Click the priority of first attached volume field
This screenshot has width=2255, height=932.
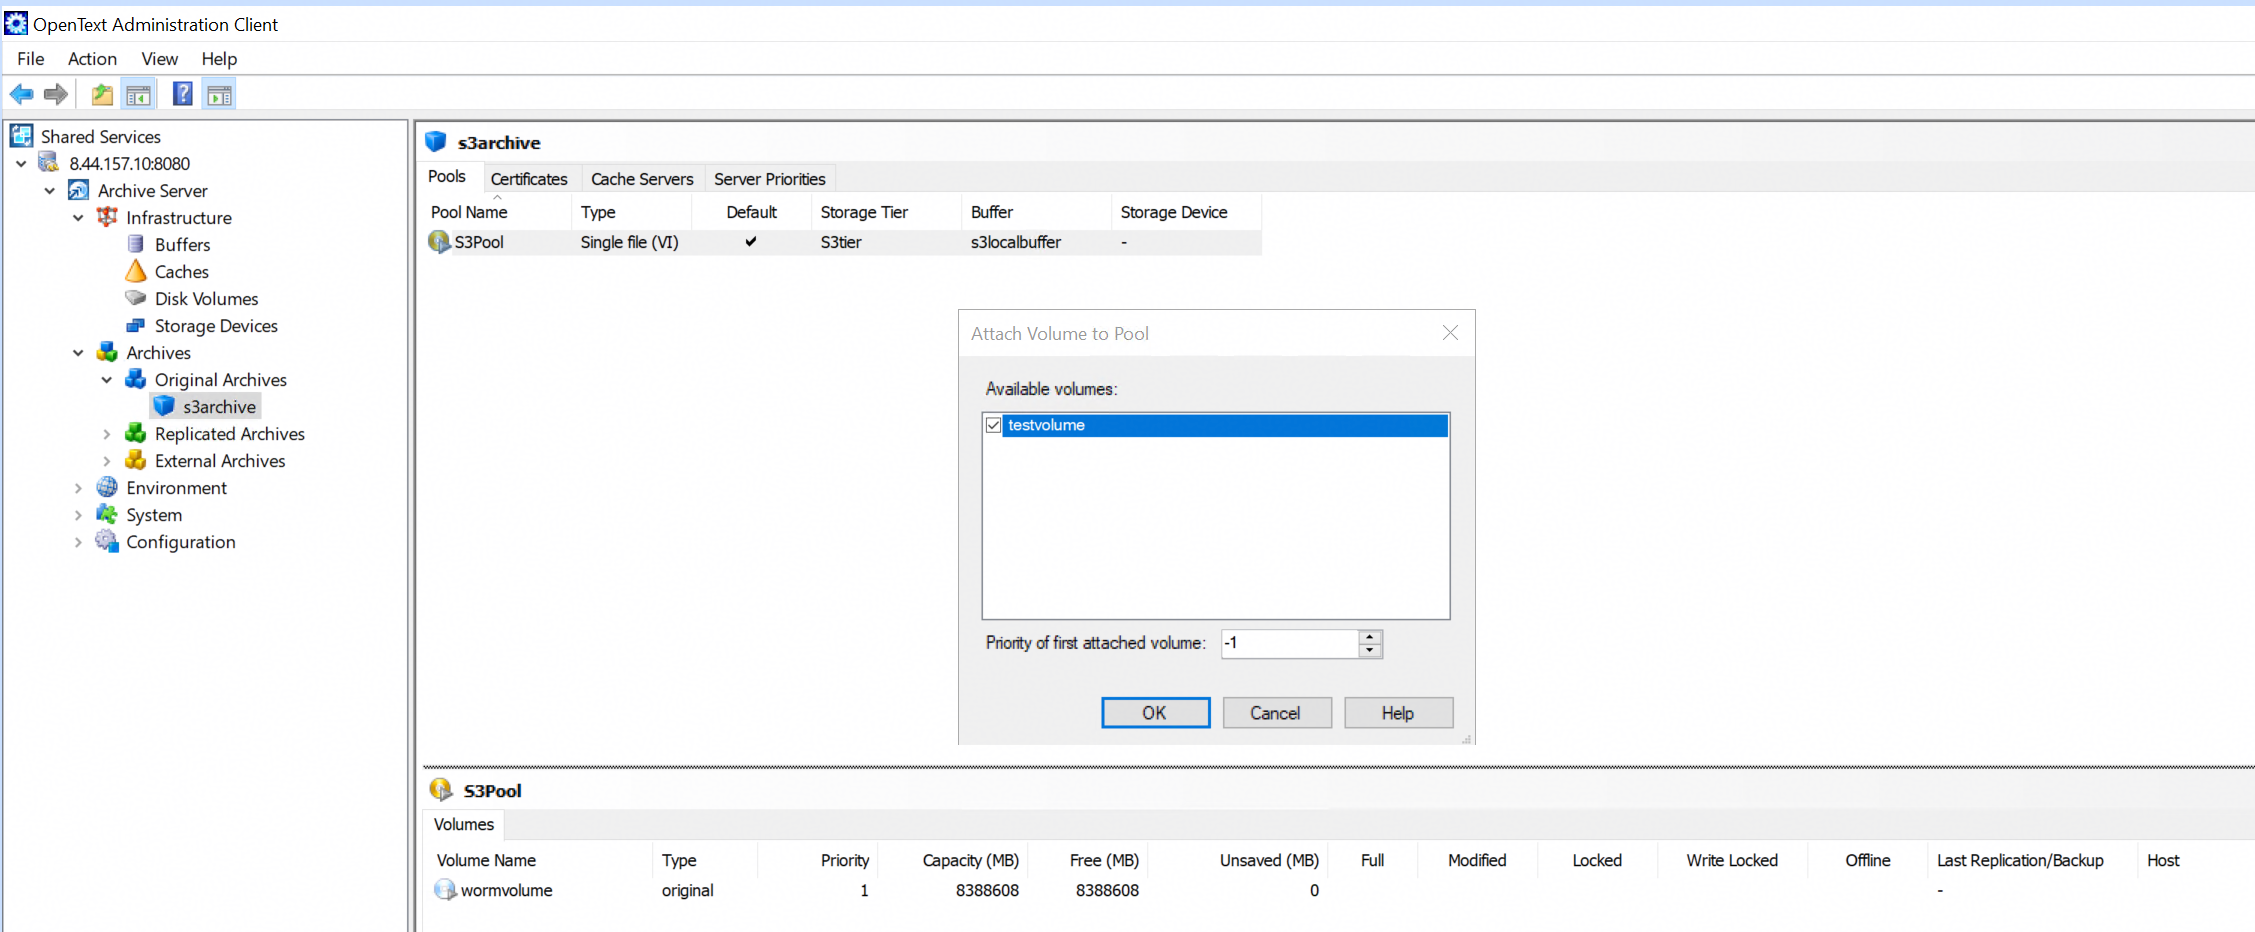click(x=1289, y=643)
